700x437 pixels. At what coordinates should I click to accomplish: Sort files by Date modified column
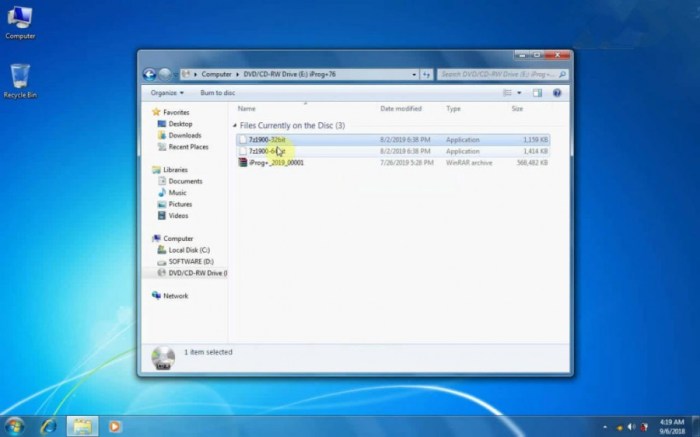pos(401,108)
